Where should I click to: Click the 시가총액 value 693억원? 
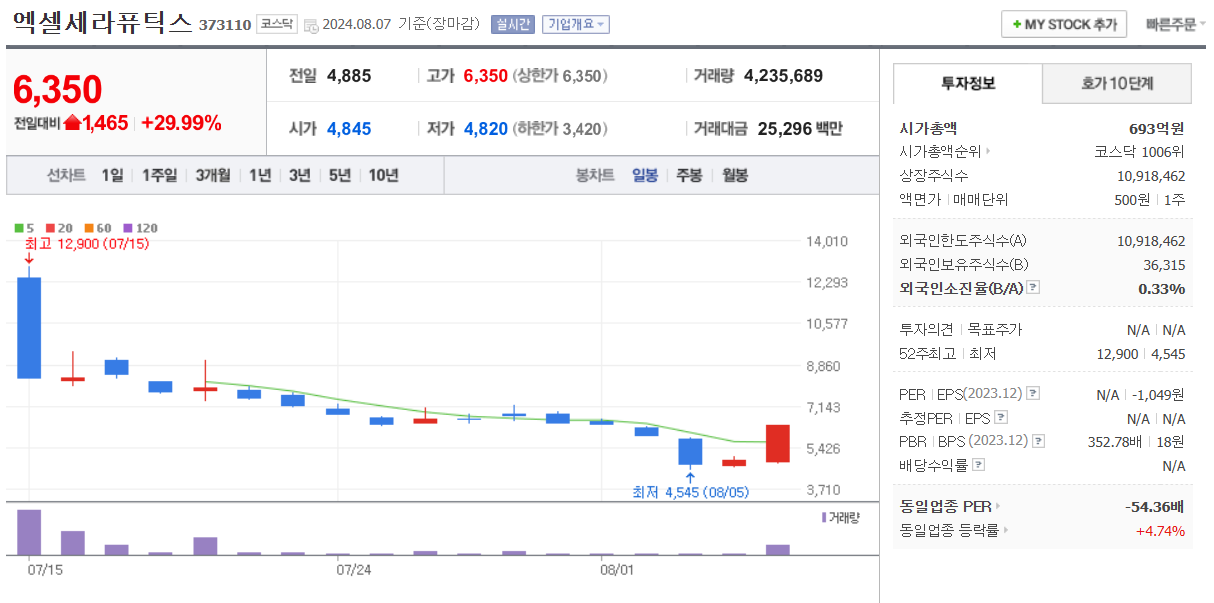[x=1157, y=128]
